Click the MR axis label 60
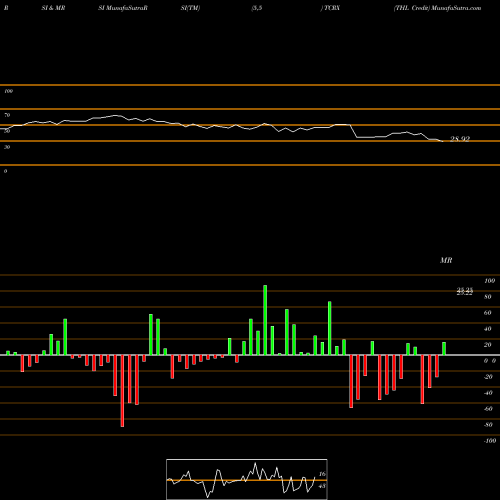This screenshot has width=500, height=500. click(488, 313)
